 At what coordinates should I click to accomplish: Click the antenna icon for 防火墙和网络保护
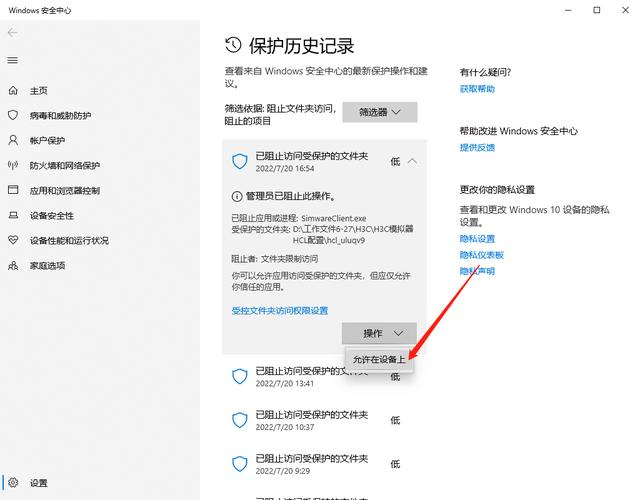coord(13,165)
